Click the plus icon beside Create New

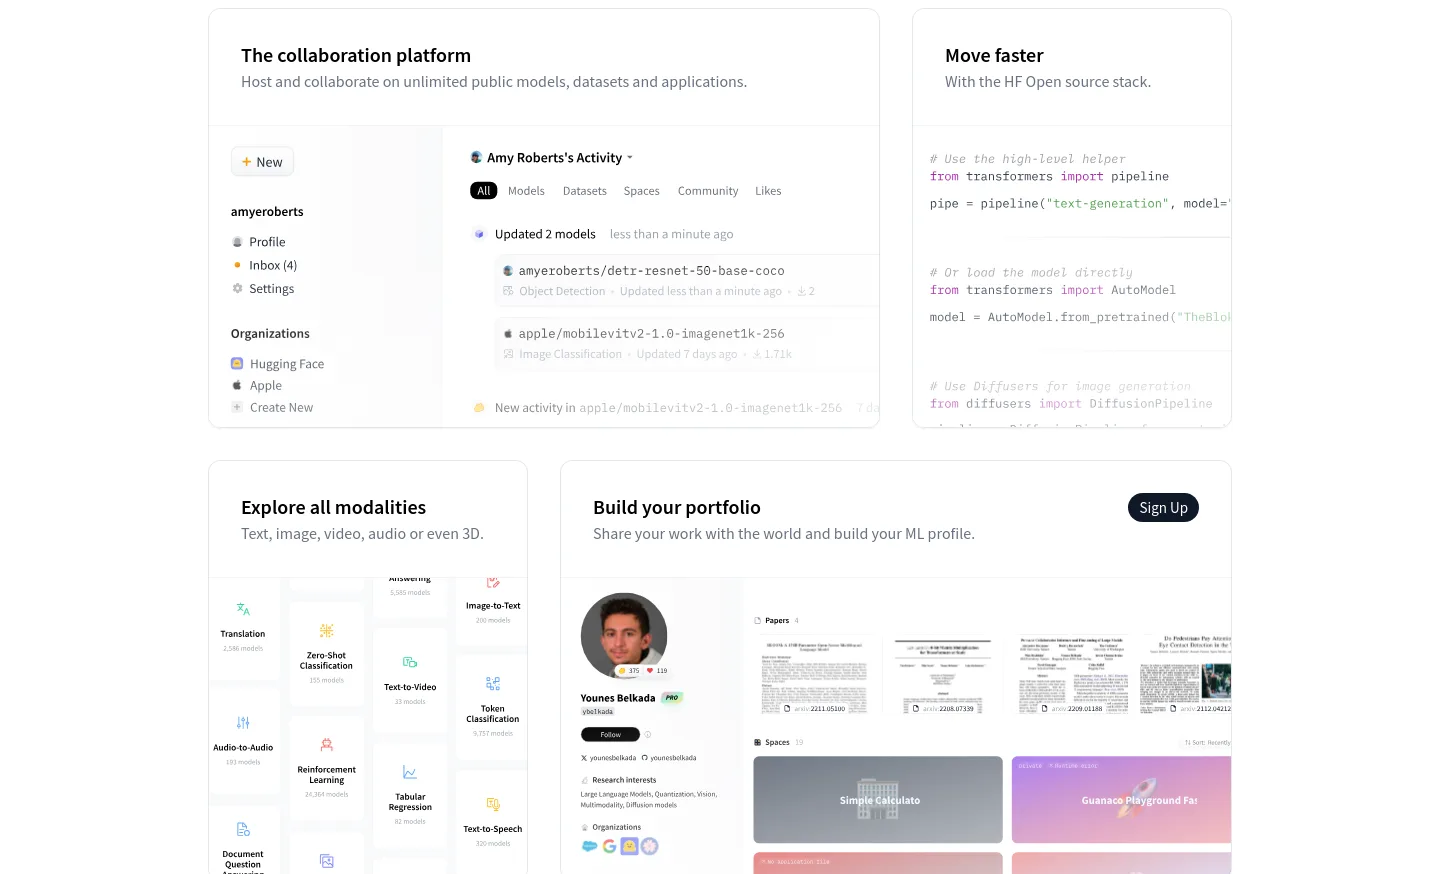[x=237, y=407]
